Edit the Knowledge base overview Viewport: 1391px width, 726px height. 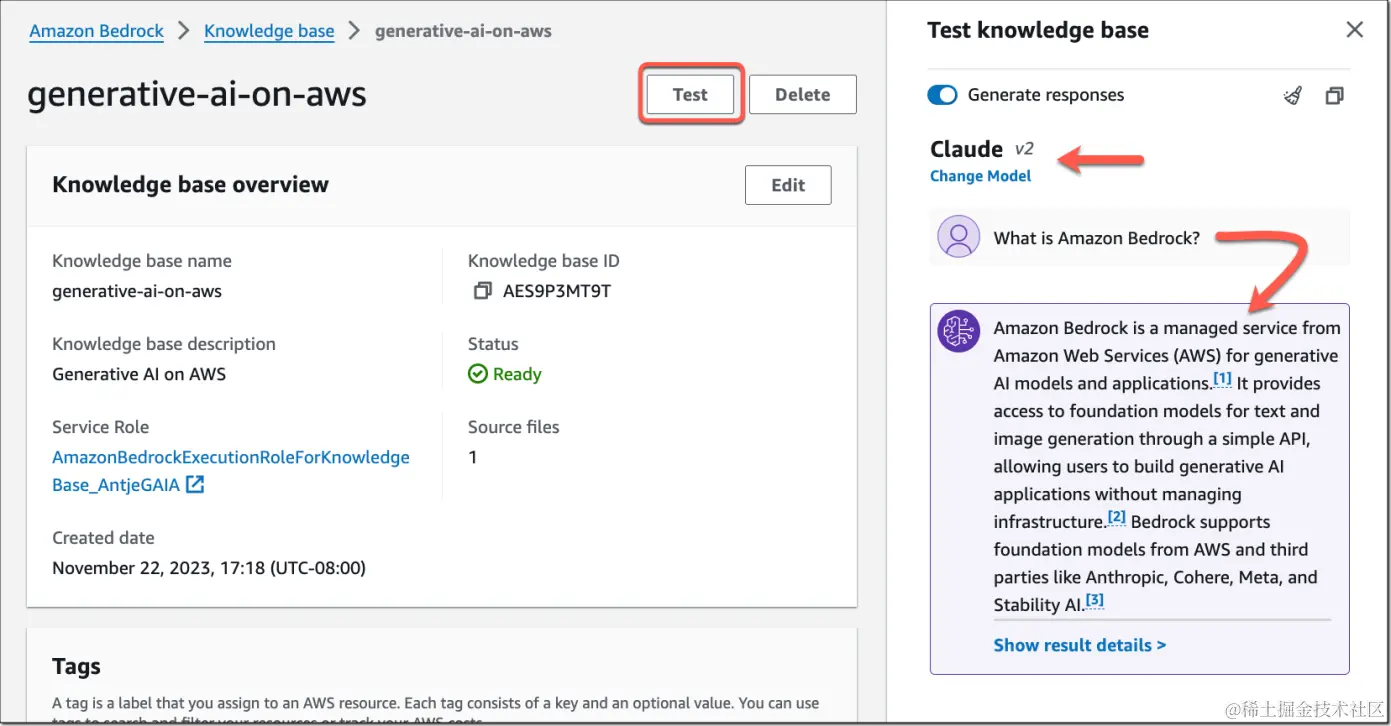(x=788, y=185)
